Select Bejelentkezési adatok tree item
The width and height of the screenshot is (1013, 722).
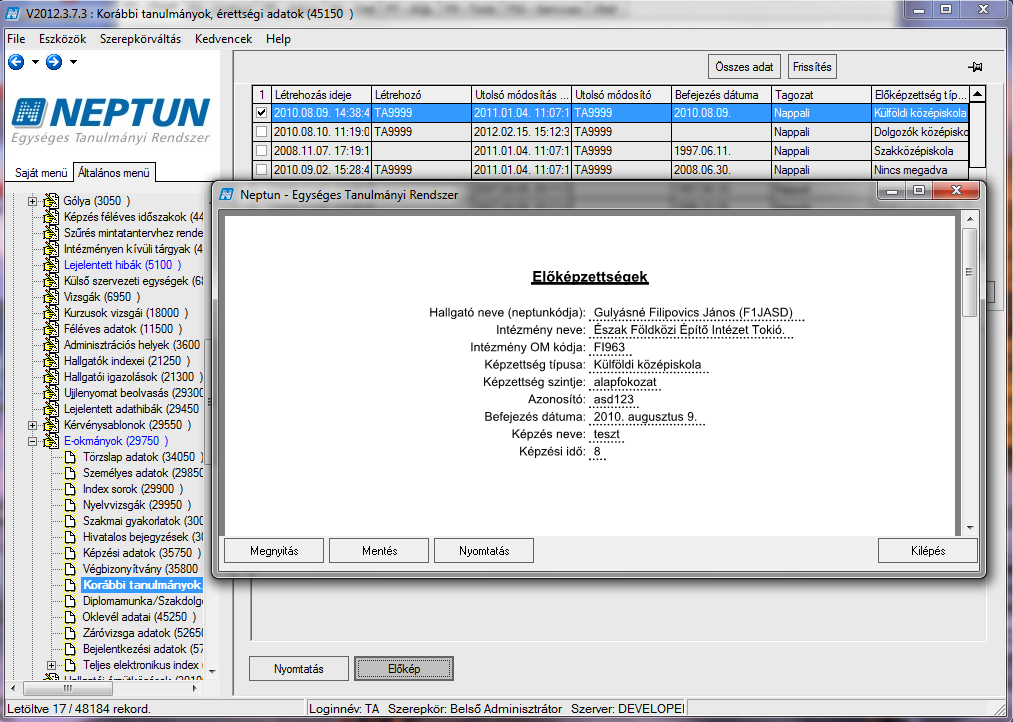pos(143,649)
